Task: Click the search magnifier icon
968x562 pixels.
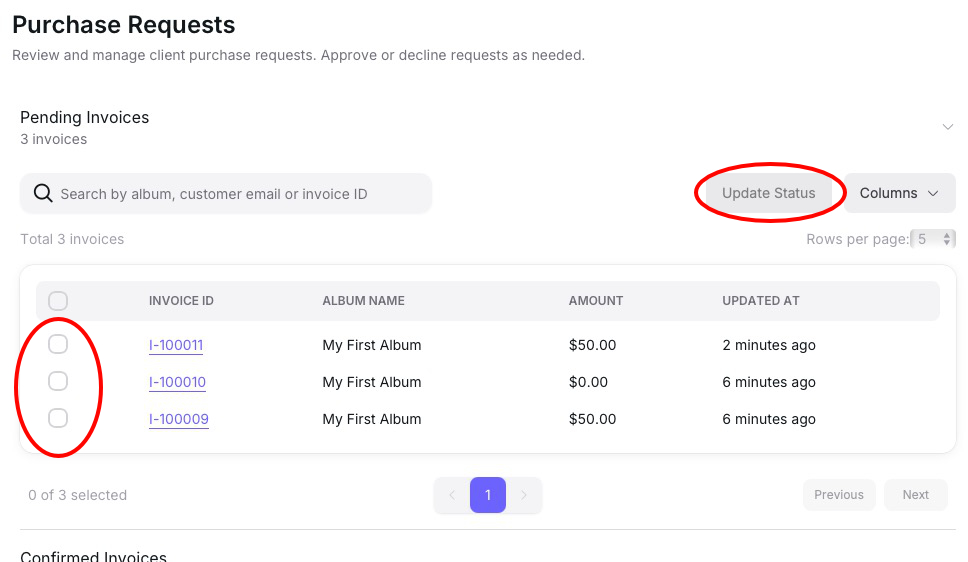Action: 43,194
